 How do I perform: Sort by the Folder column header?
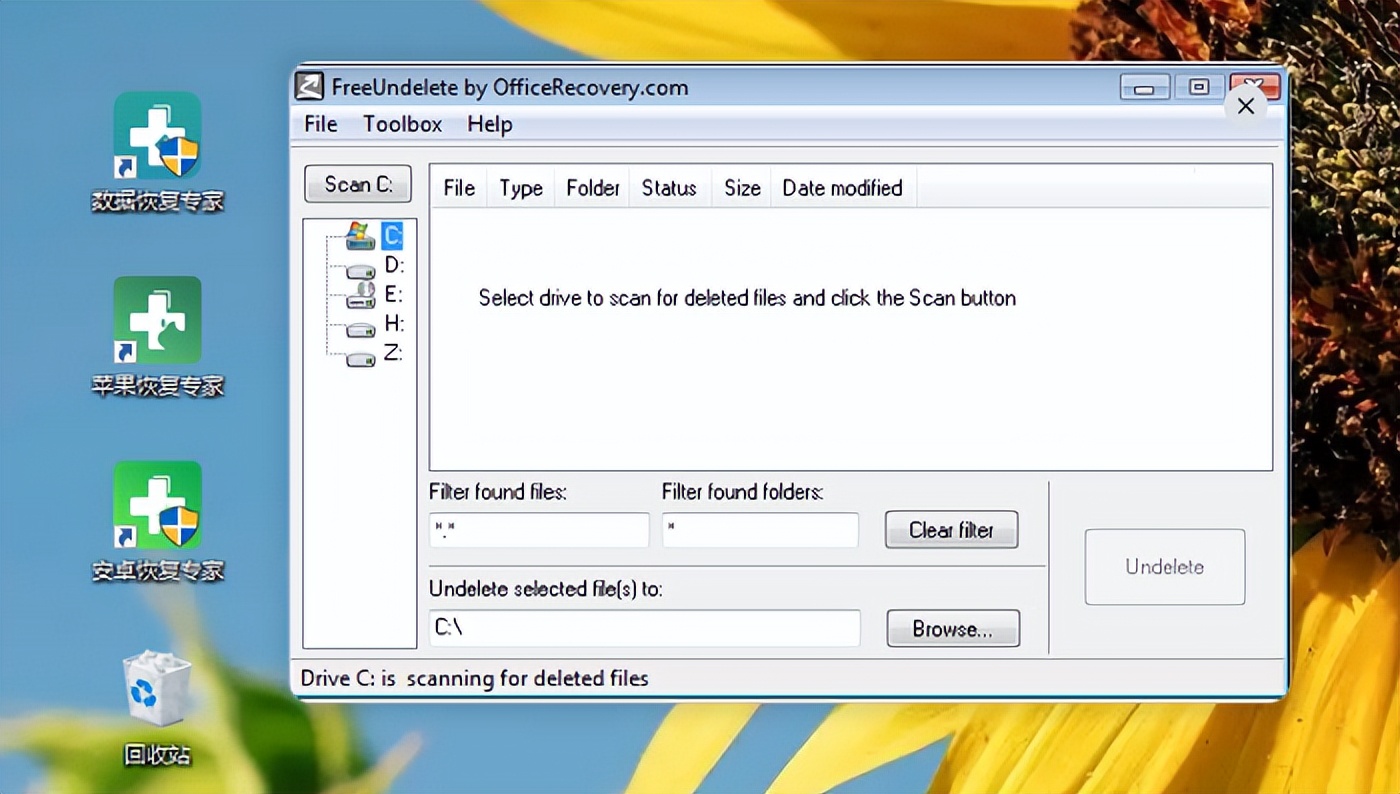pos(592,188)
